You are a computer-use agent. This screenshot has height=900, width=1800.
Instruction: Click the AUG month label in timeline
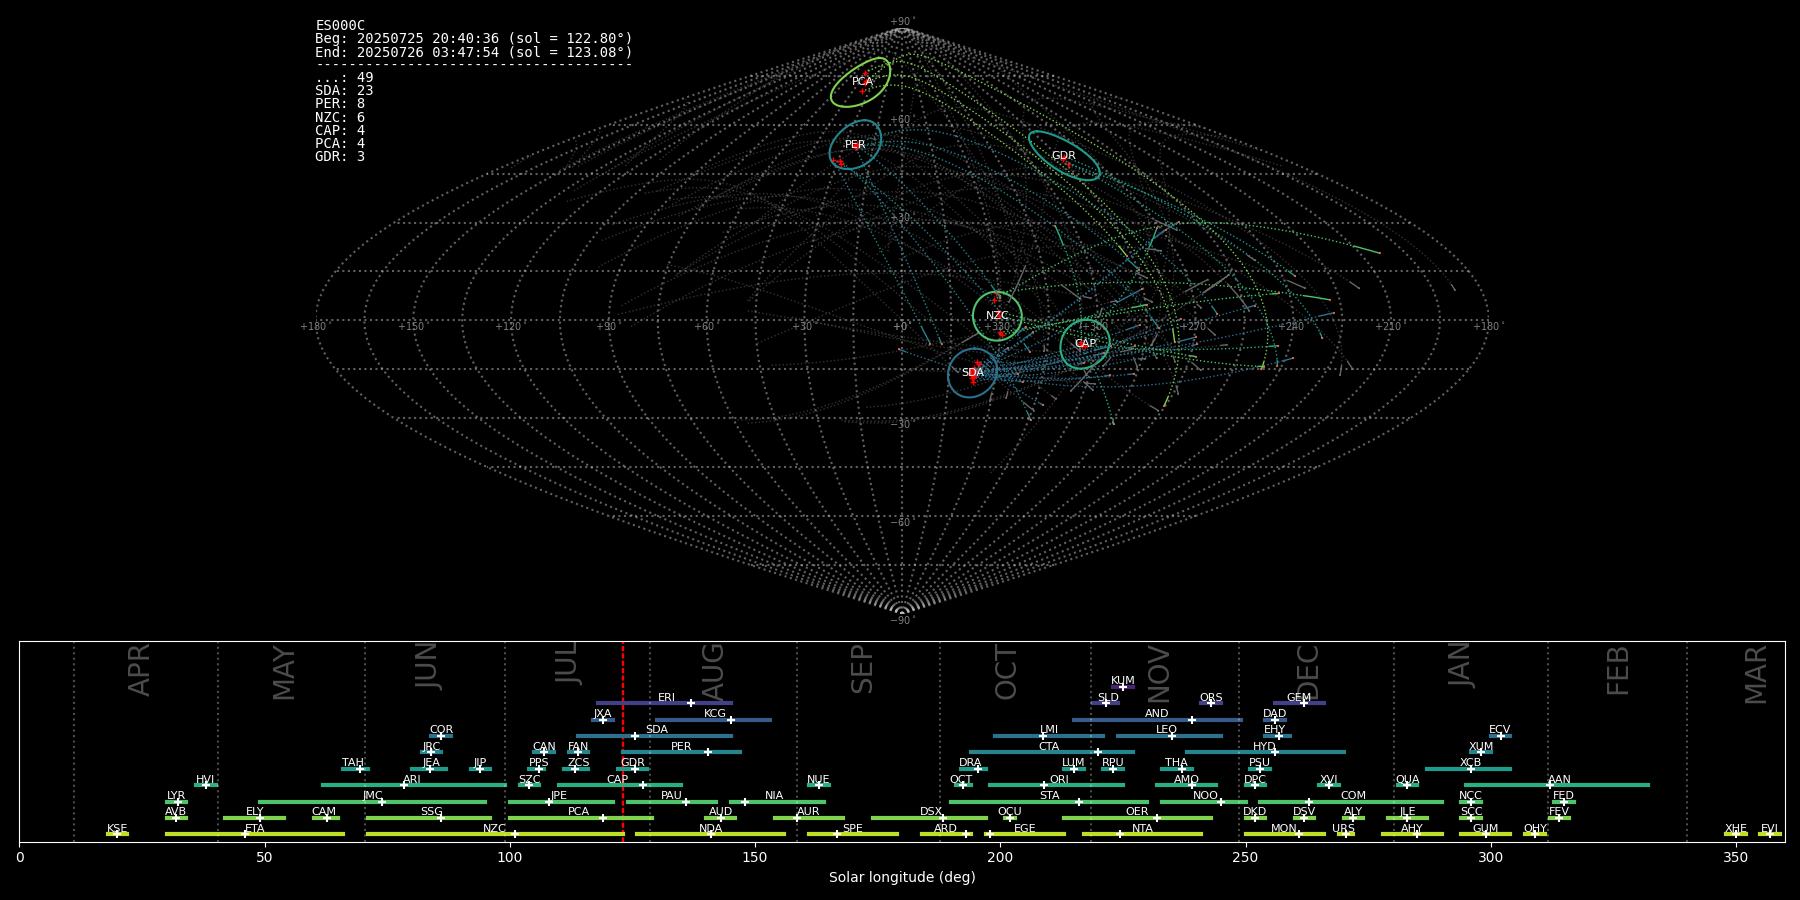pyautogui.click(x=713, y=669)
